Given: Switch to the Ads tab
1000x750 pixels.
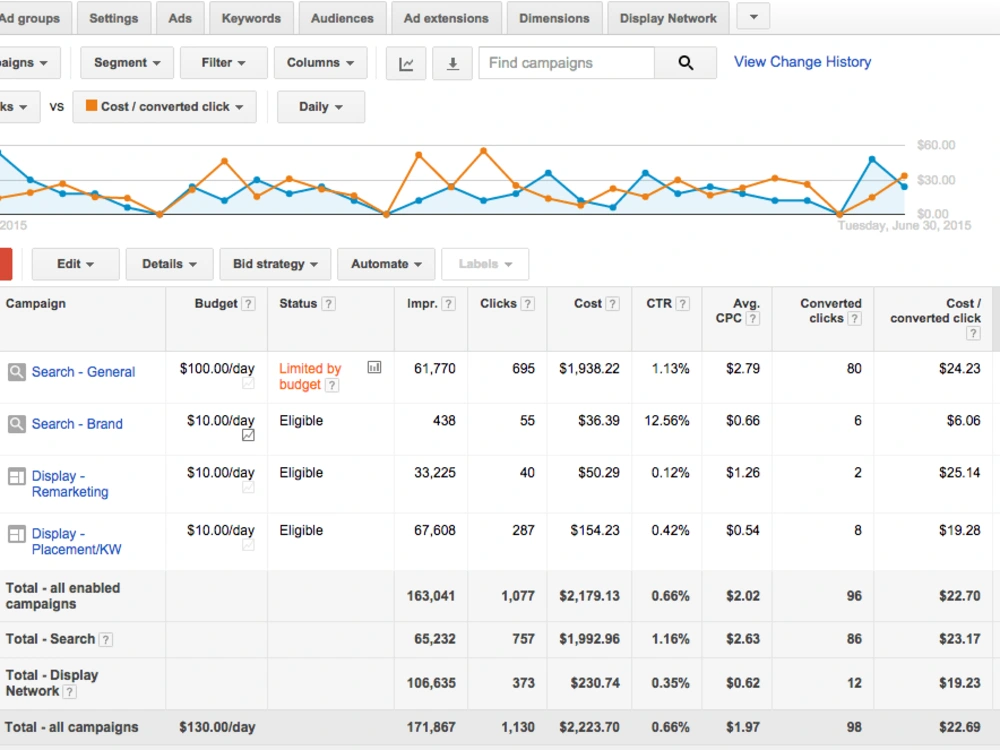Looking at the screenshot, I should [x=180, y=18].
